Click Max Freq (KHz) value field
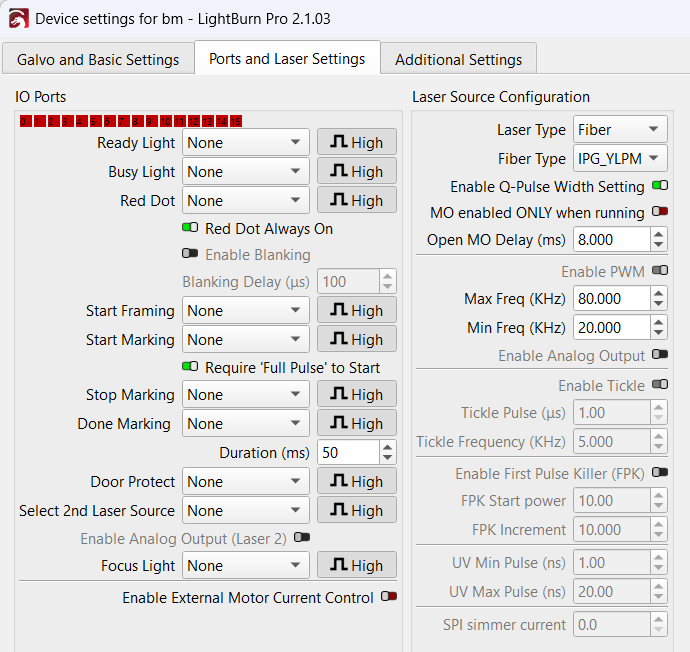This screenshot has width=690, height=652. click(x=612, y=298)
